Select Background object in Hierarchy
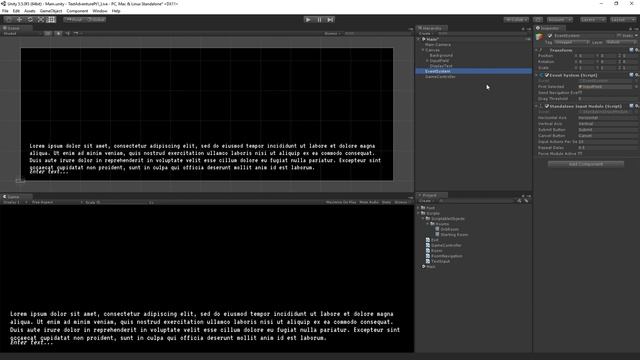Screen dimensions: 640x360 (x=441, y=55)
